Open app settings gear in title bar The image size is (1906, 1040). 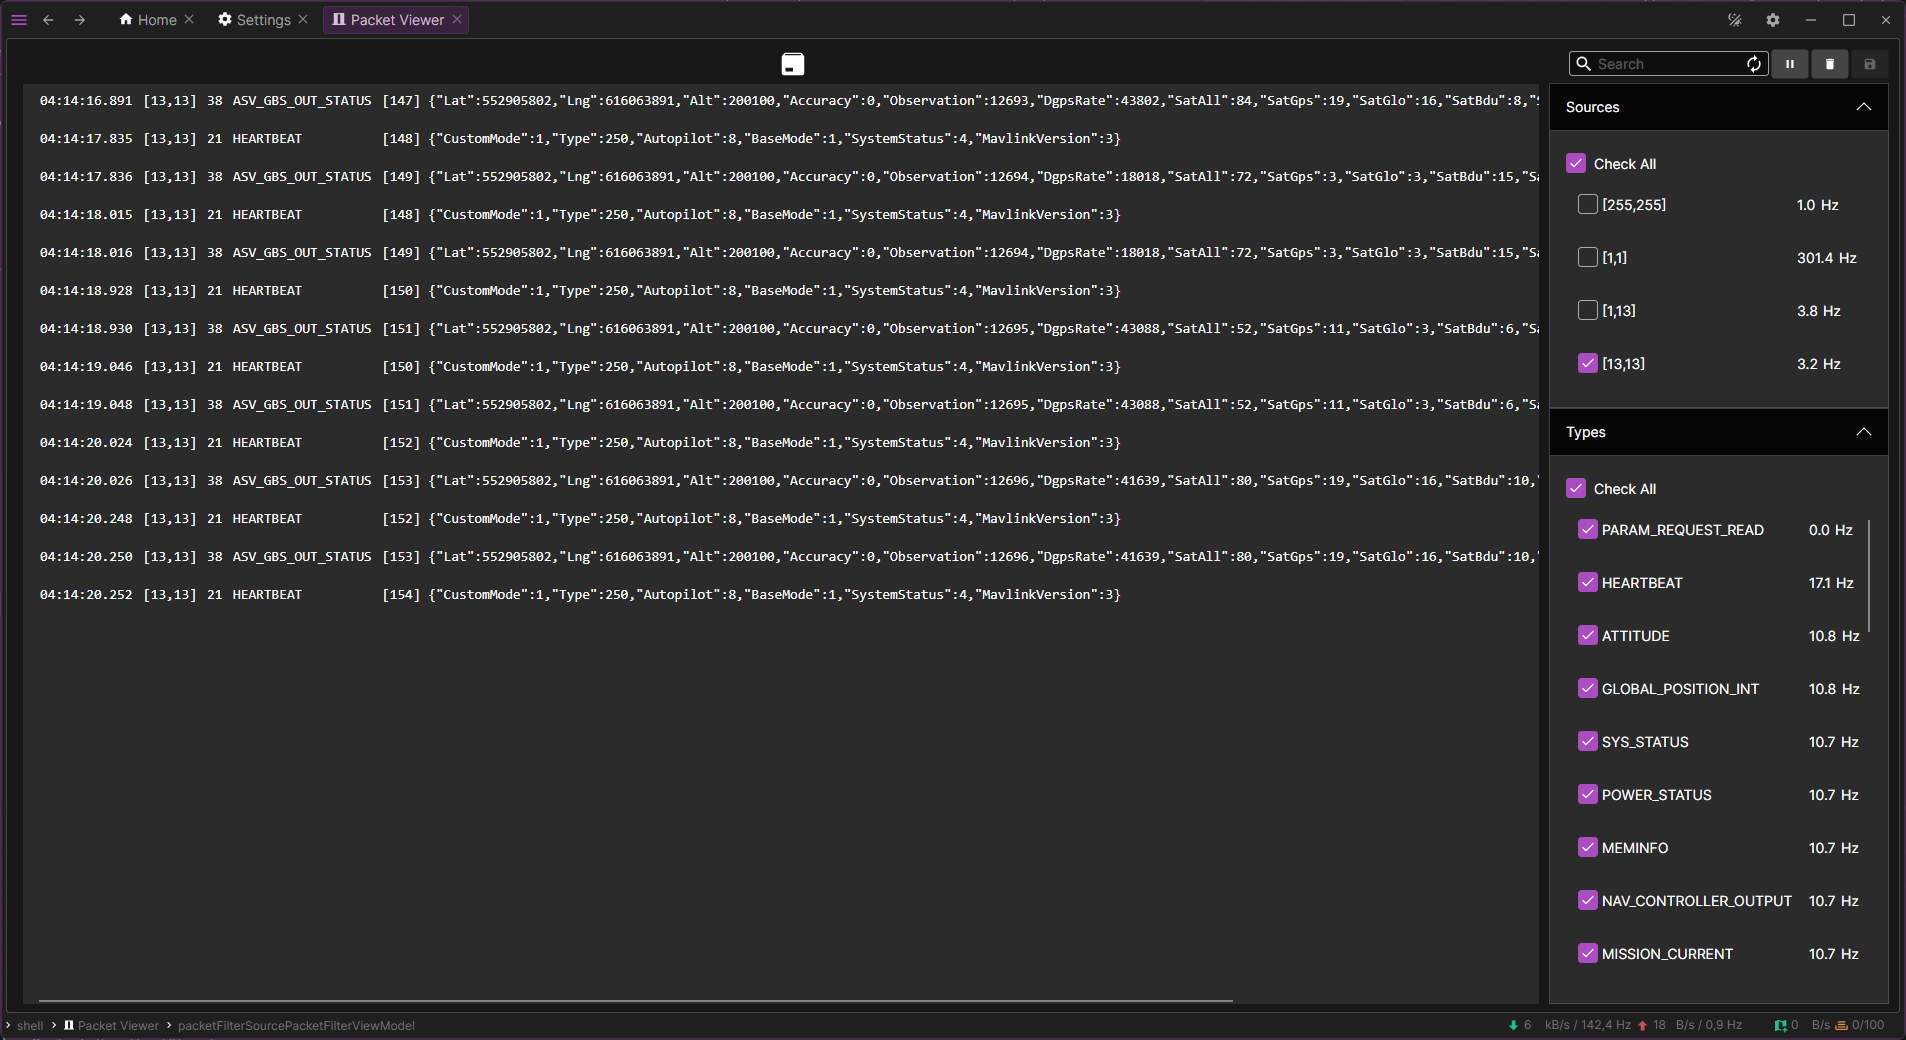pos(1773,20)
